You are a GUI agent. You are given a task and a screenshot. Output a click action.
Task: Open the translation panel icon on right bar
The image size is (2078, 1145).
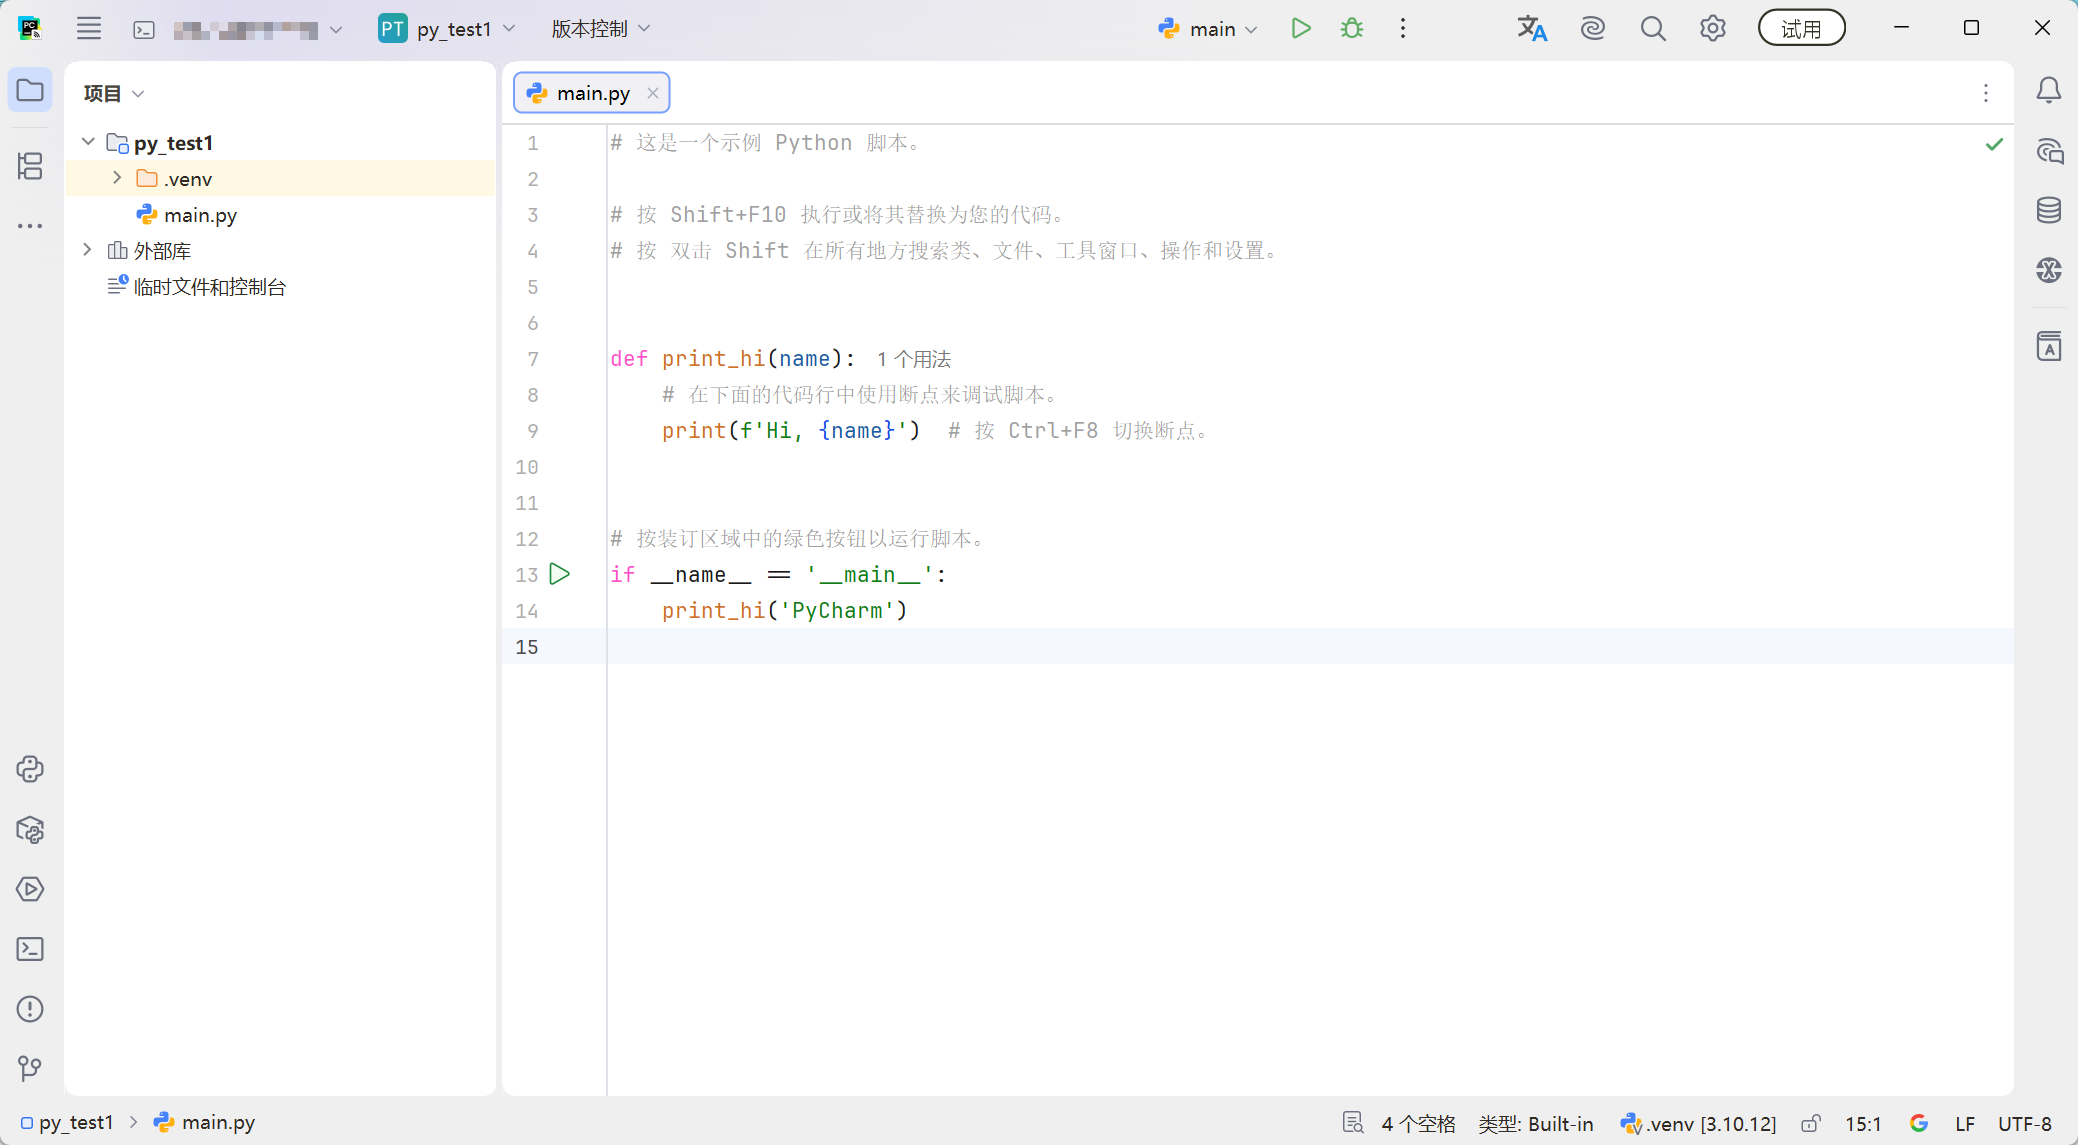tap(2049, 346)
